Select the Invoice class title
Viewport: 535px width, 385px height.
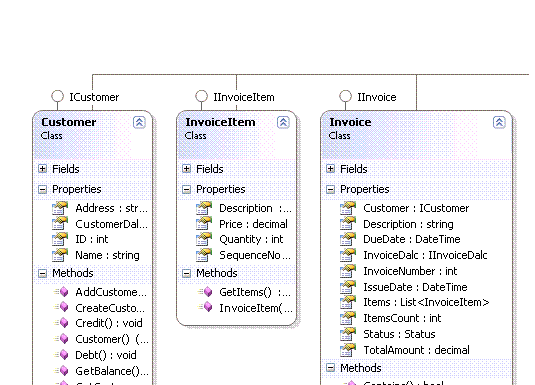pos(350,122)
